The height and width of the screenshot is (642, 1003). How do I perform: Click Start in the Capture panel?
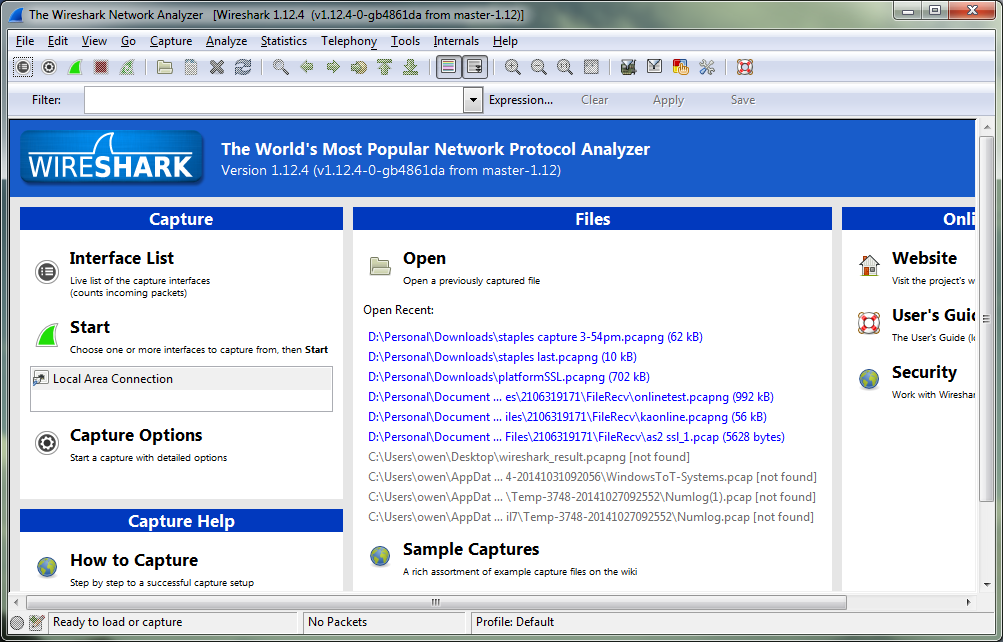tap(90, 327)
